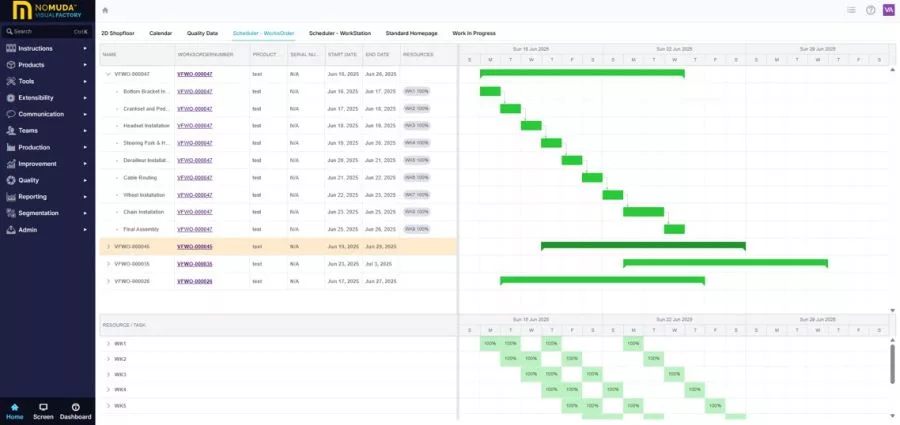
Task: Open the Communication sidebar menu icon
Action: [x=11, y=114]
